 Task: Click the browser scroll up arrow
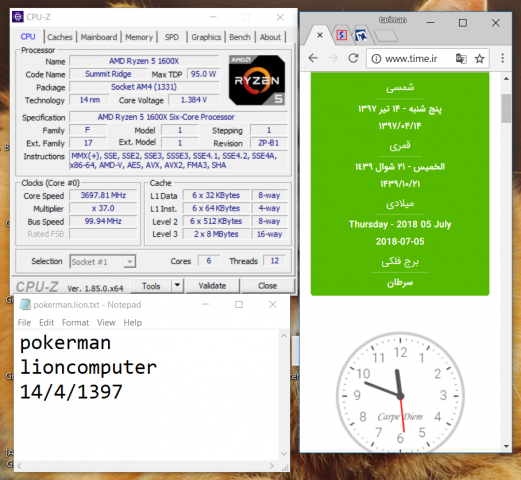(506, 79)
